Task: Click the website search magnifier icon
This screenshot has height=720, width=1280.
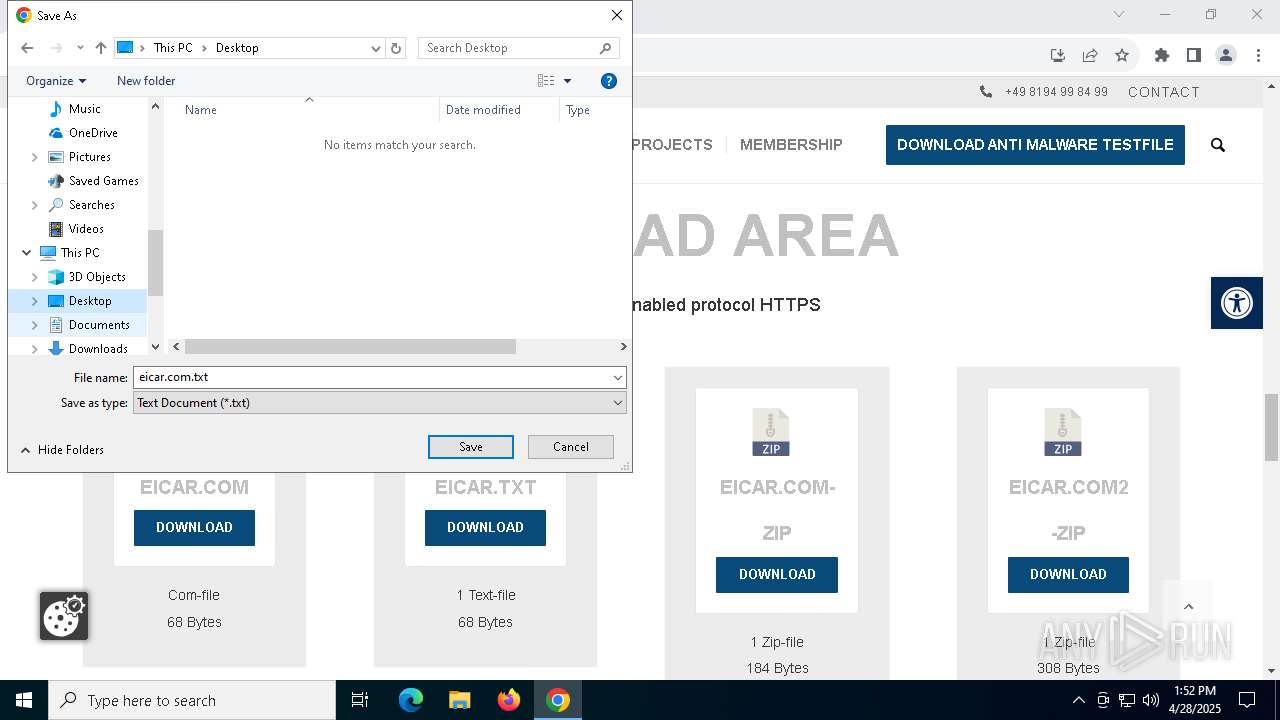Action: tap(1218, 145)
